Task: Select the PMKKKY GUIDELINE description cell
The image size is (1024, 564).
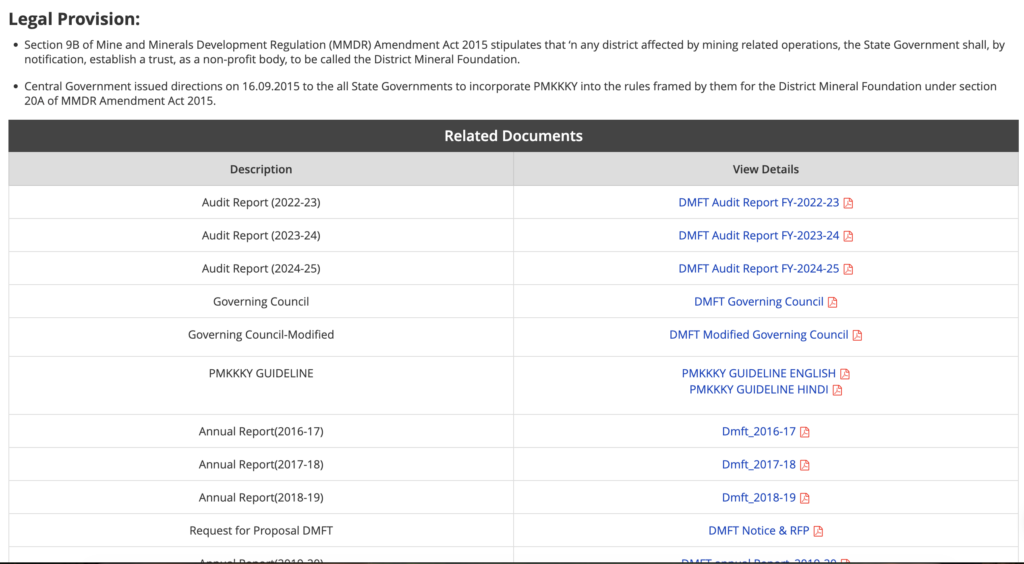Action: point(261,385)
